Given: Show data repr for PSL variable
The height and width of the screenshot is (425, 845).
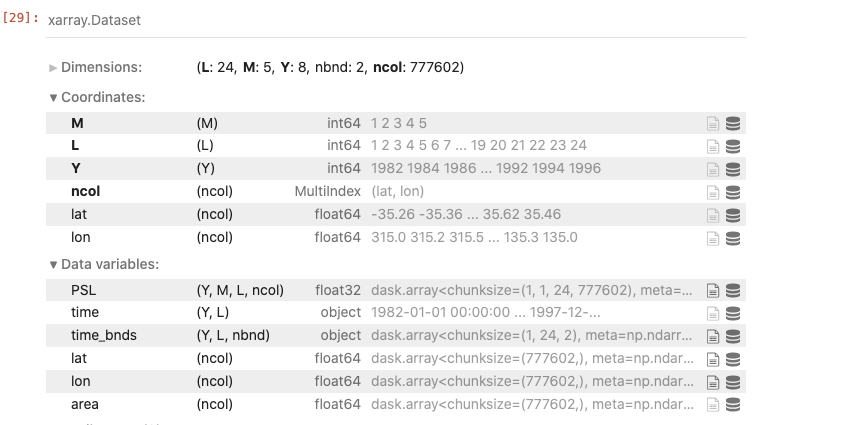Looking at the screenshot, I should pos(732,291).
